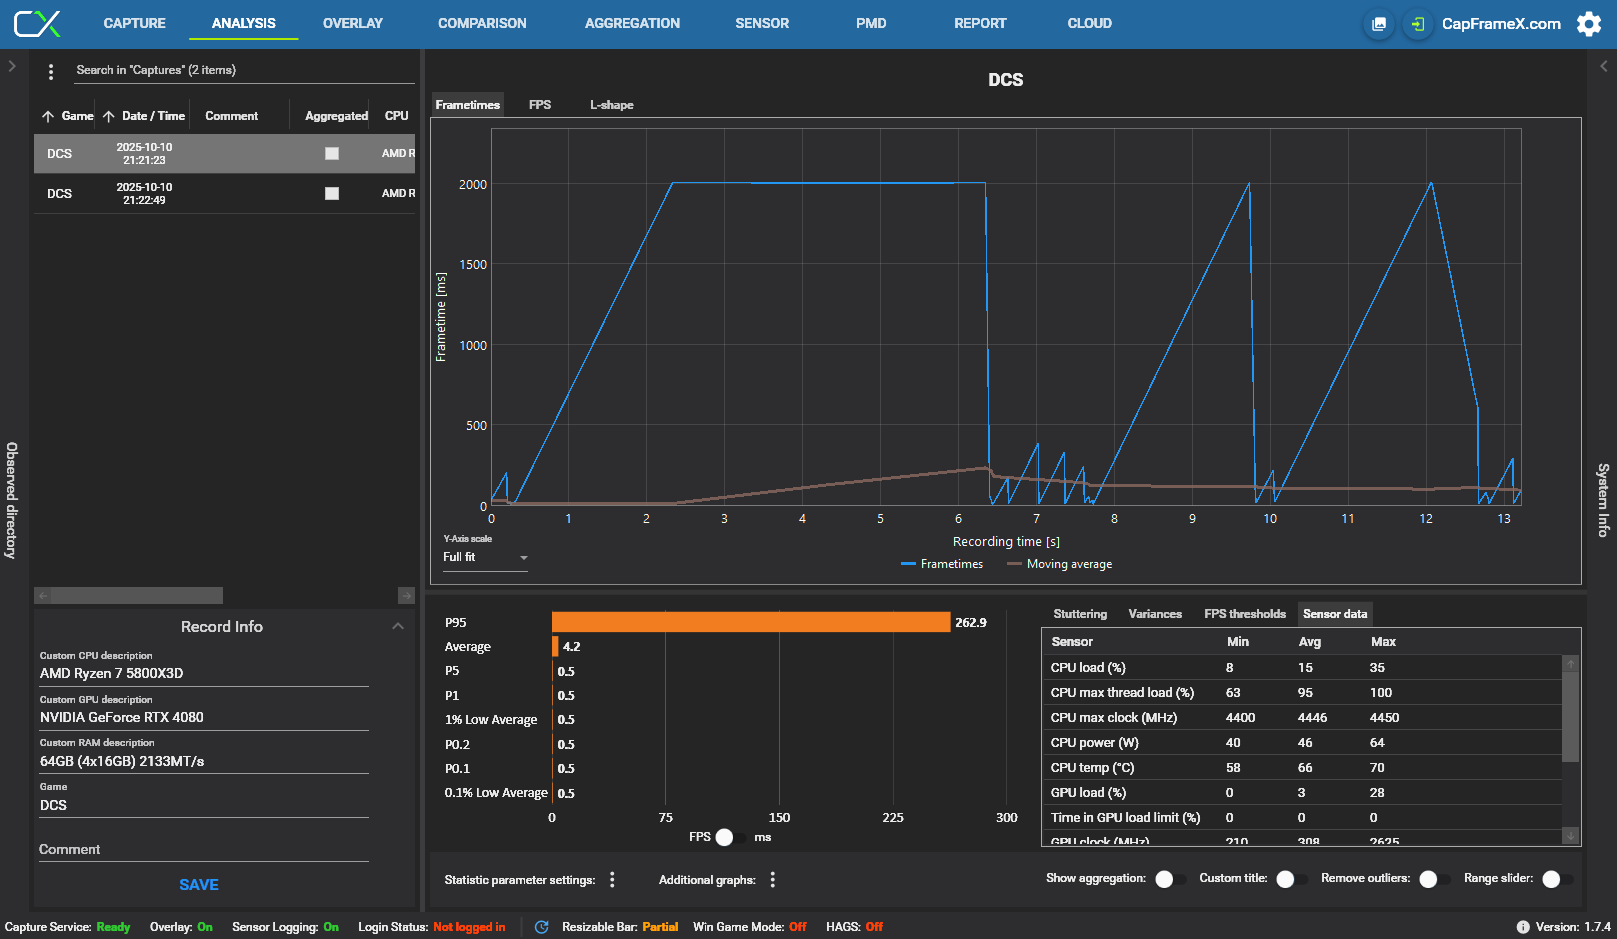The width and height of the screenshot is (1617, 939).
Task: Show the FPS thresholds tab
Action: click(x=1245, y=614)
